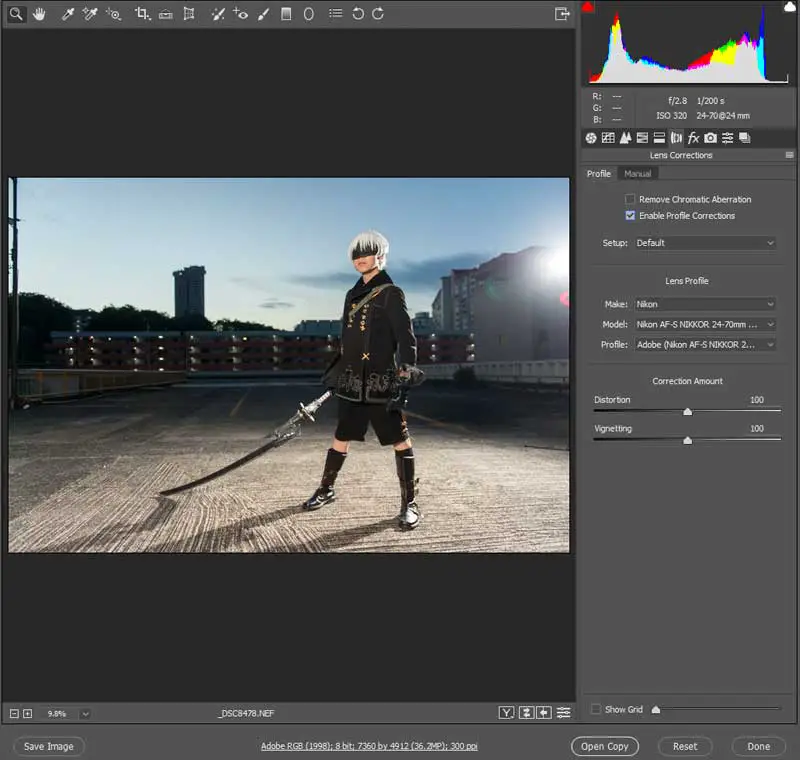Open the lens Make dropdown

click(705, 304)
